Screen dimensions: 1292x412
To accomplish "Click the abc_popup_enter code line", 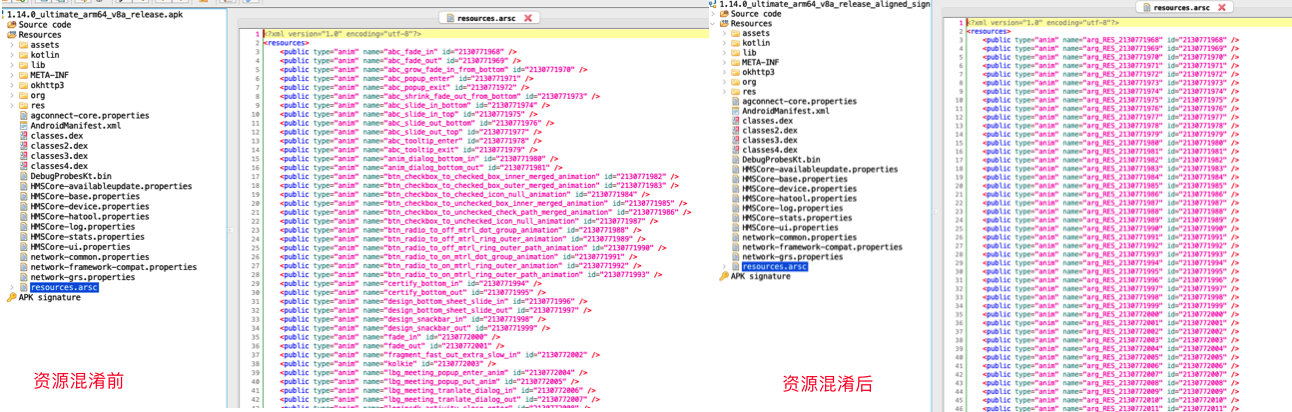I will click(x=407, y=78).
